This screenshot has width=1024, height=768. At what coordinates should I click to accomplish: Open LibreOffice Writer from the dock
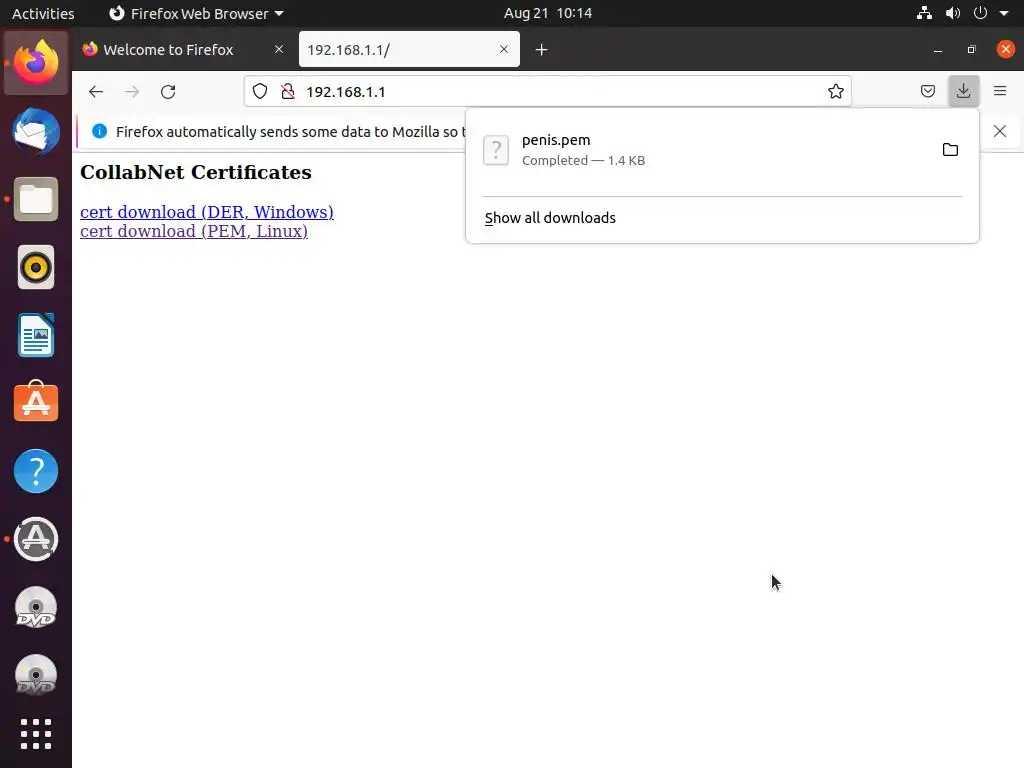tap(36, 335)
